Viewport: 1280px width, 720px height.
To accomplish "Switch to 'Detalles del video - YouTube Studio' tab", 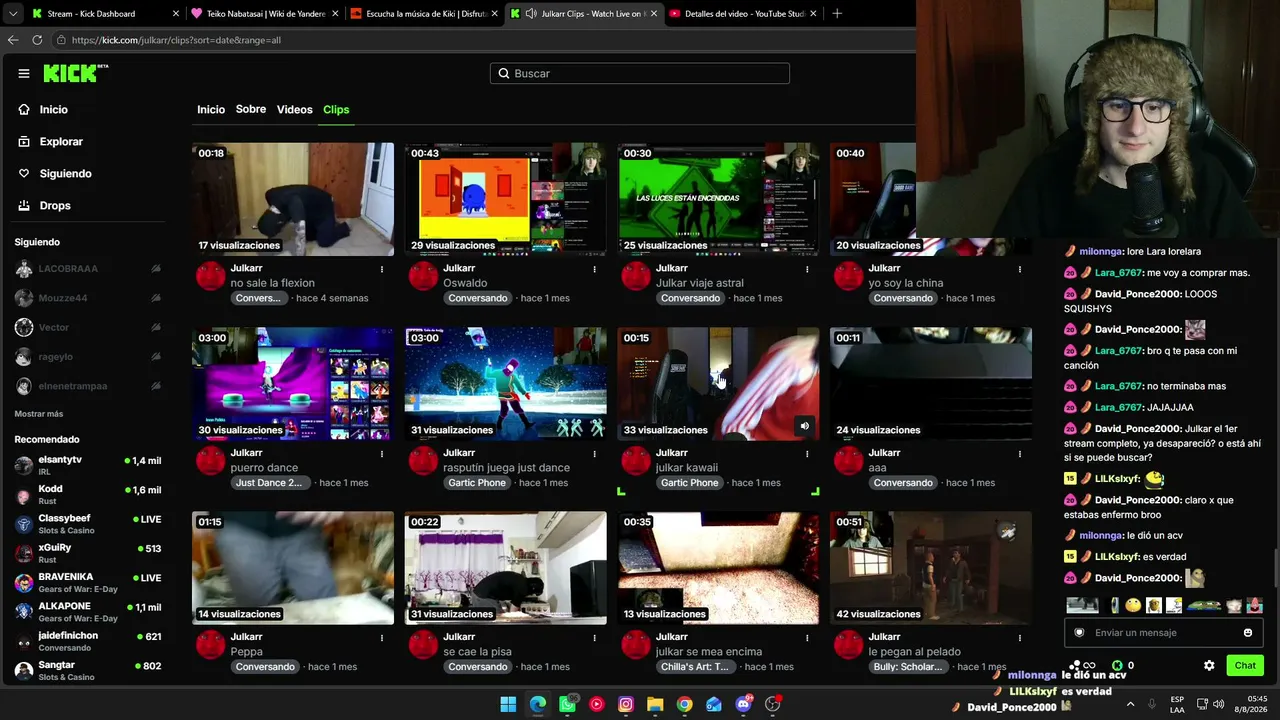I will (x=740, y=14).
